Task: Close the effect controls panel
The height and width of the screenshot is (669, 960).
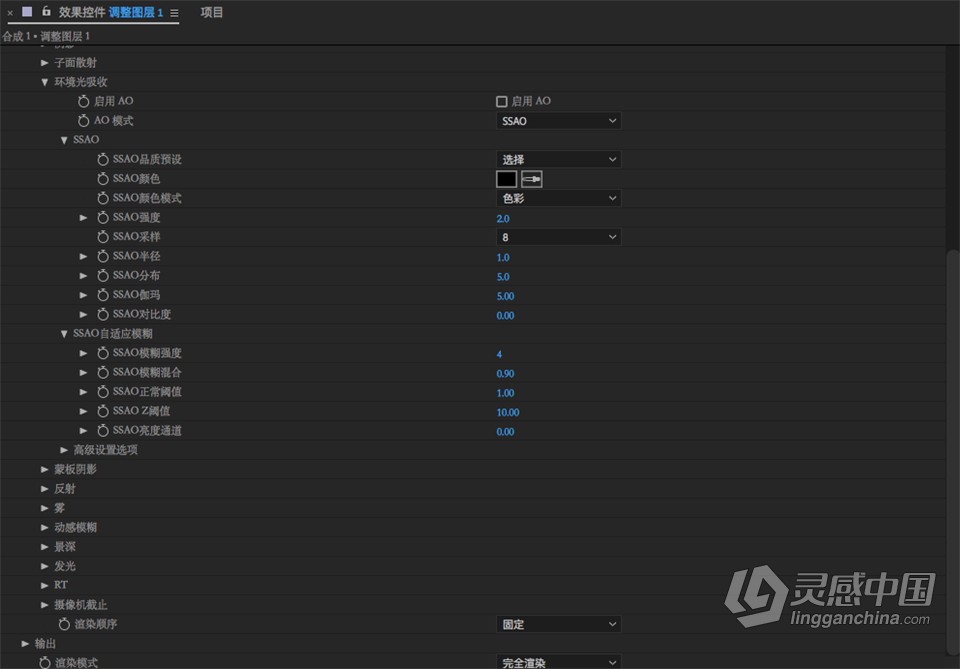Action: click(x=10, y=12)
